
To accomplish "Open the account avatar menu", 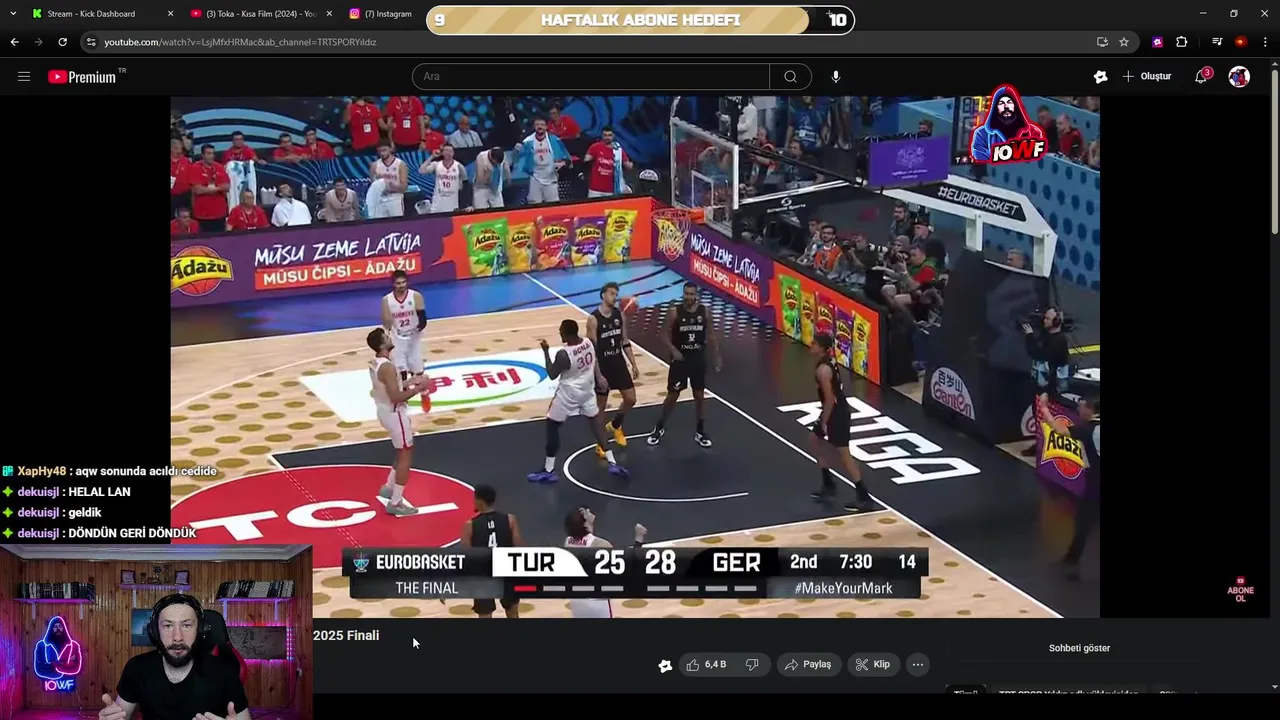I will tap(1239, 77).
